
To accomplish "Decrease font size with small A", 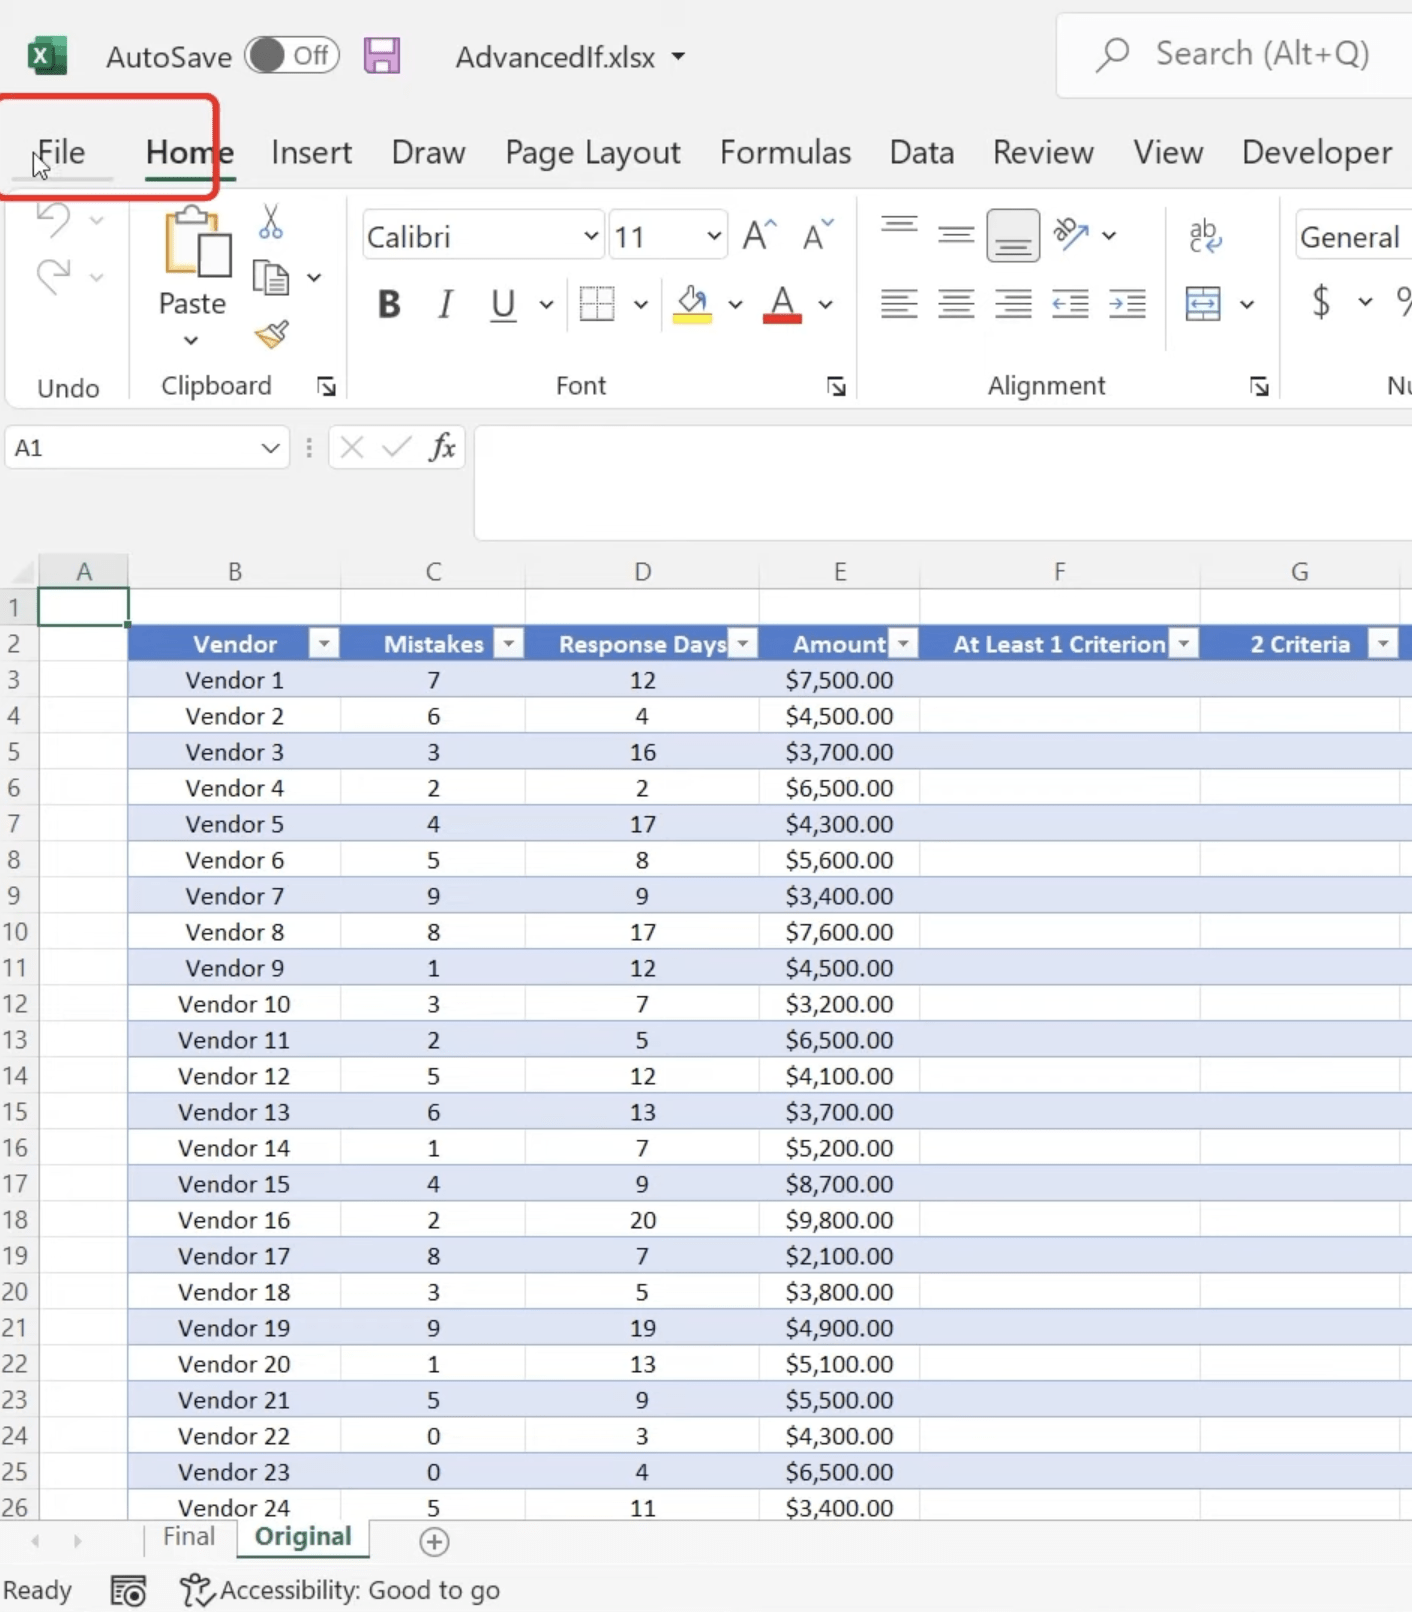I will (x=818, y=236).
